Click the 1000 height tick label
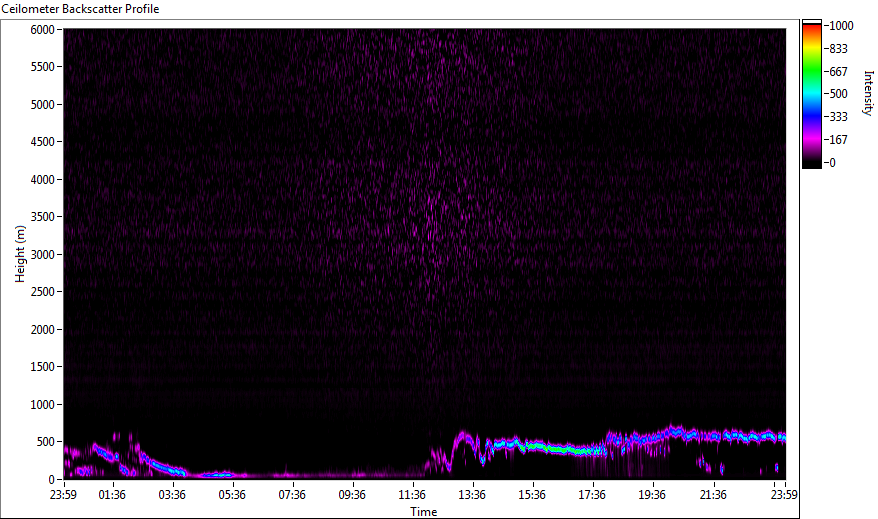This screenshot has width=878, height=519. point(43,405)
